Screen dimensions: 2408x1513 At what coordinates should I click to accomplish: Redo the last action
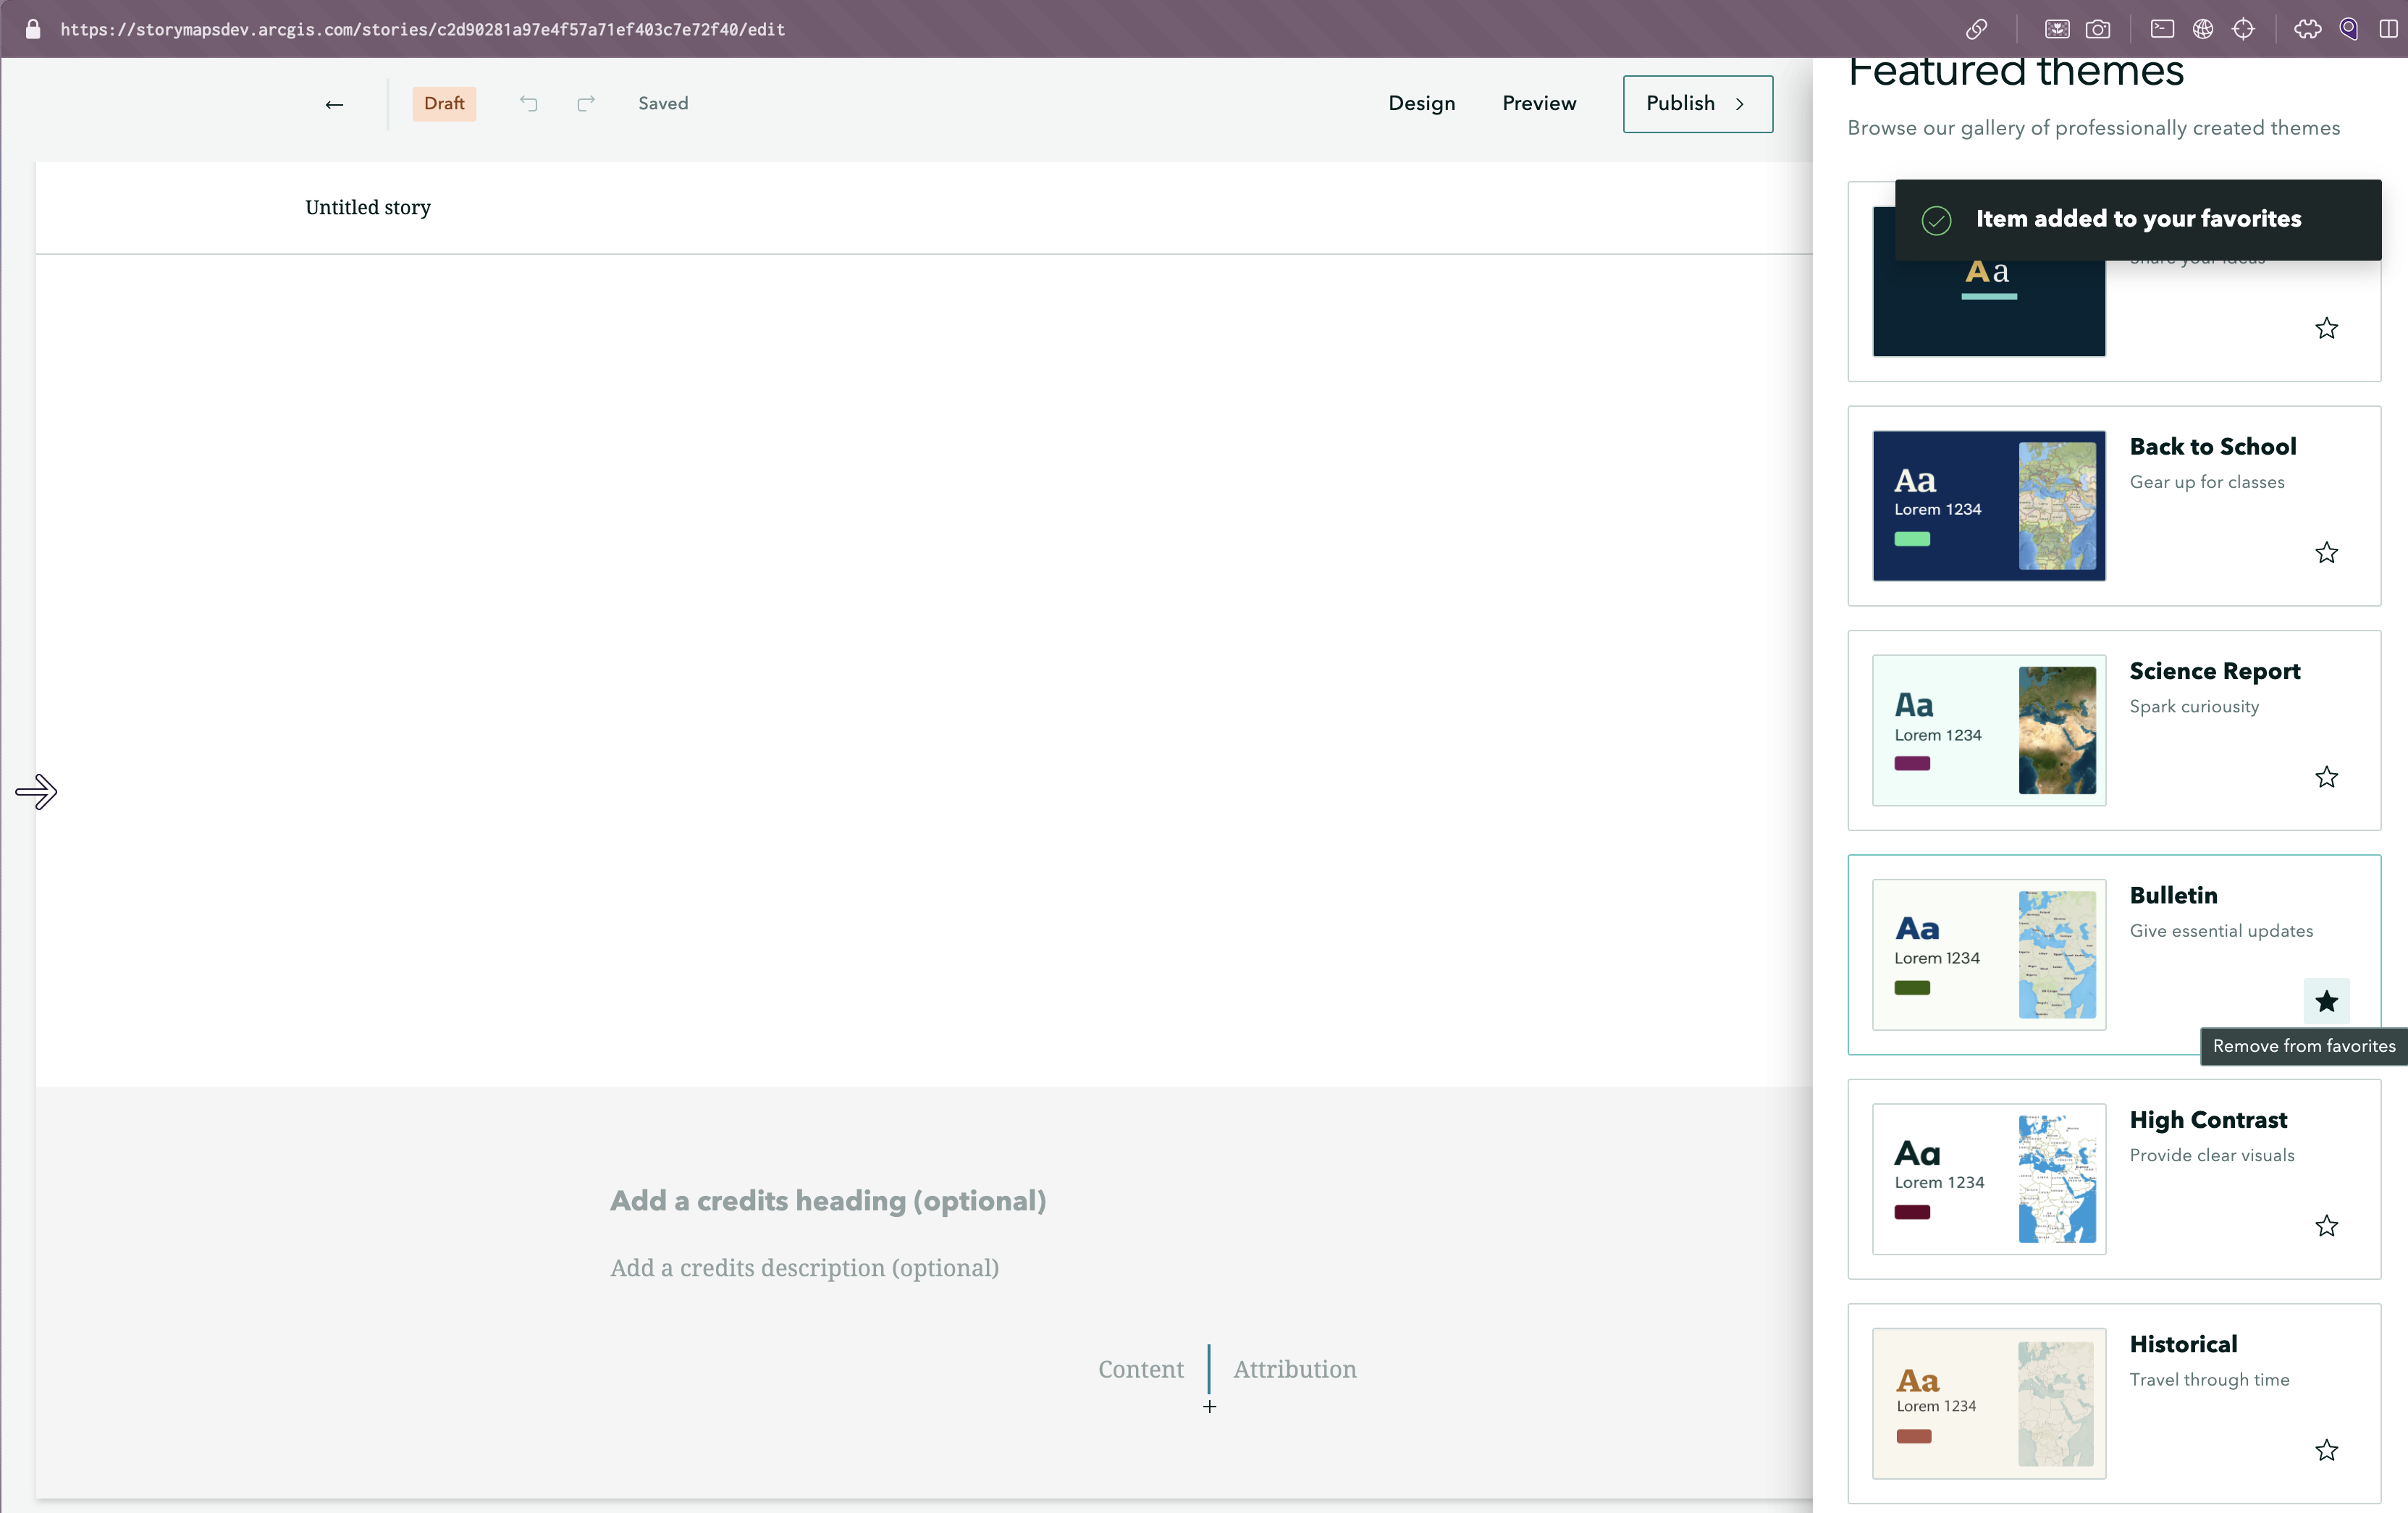[585, 103]
